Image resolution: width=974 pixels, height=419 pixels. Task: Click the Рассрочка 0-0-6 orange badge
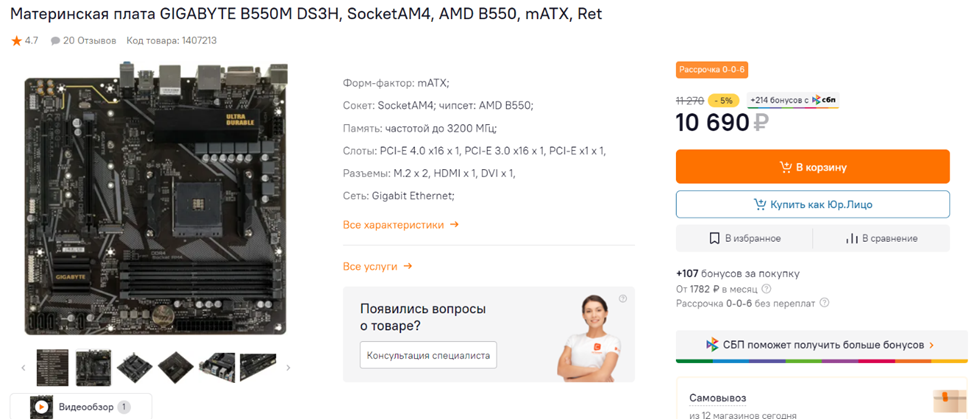pyautogui.click(x=712, y=70)
